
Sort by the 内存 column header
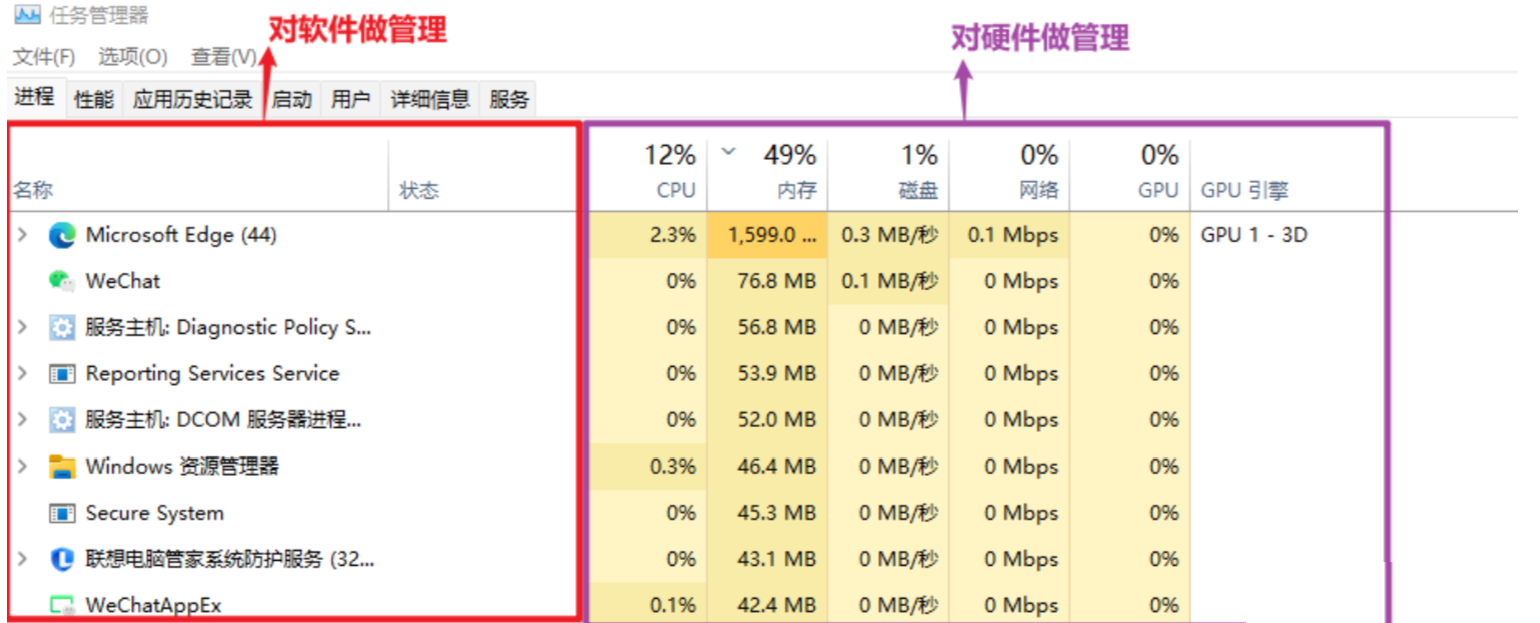click(767, 175)
